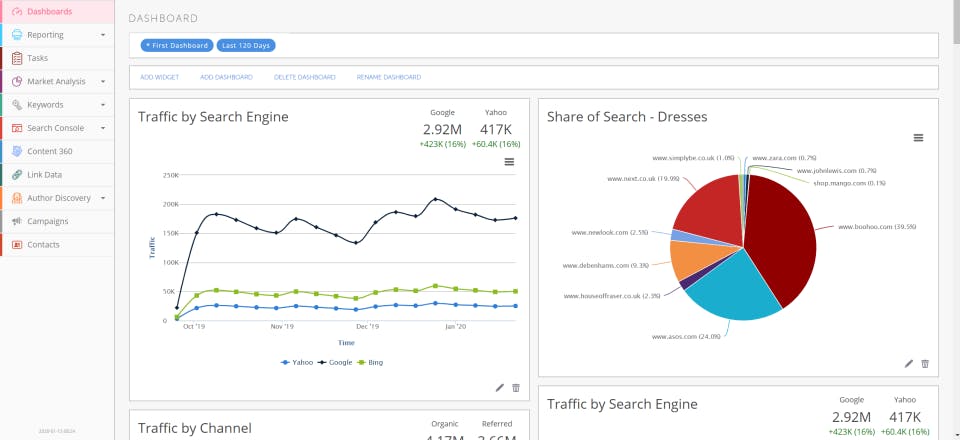
Task: Open the Campaigns megaphone icon
Action: tap(17, 221)
